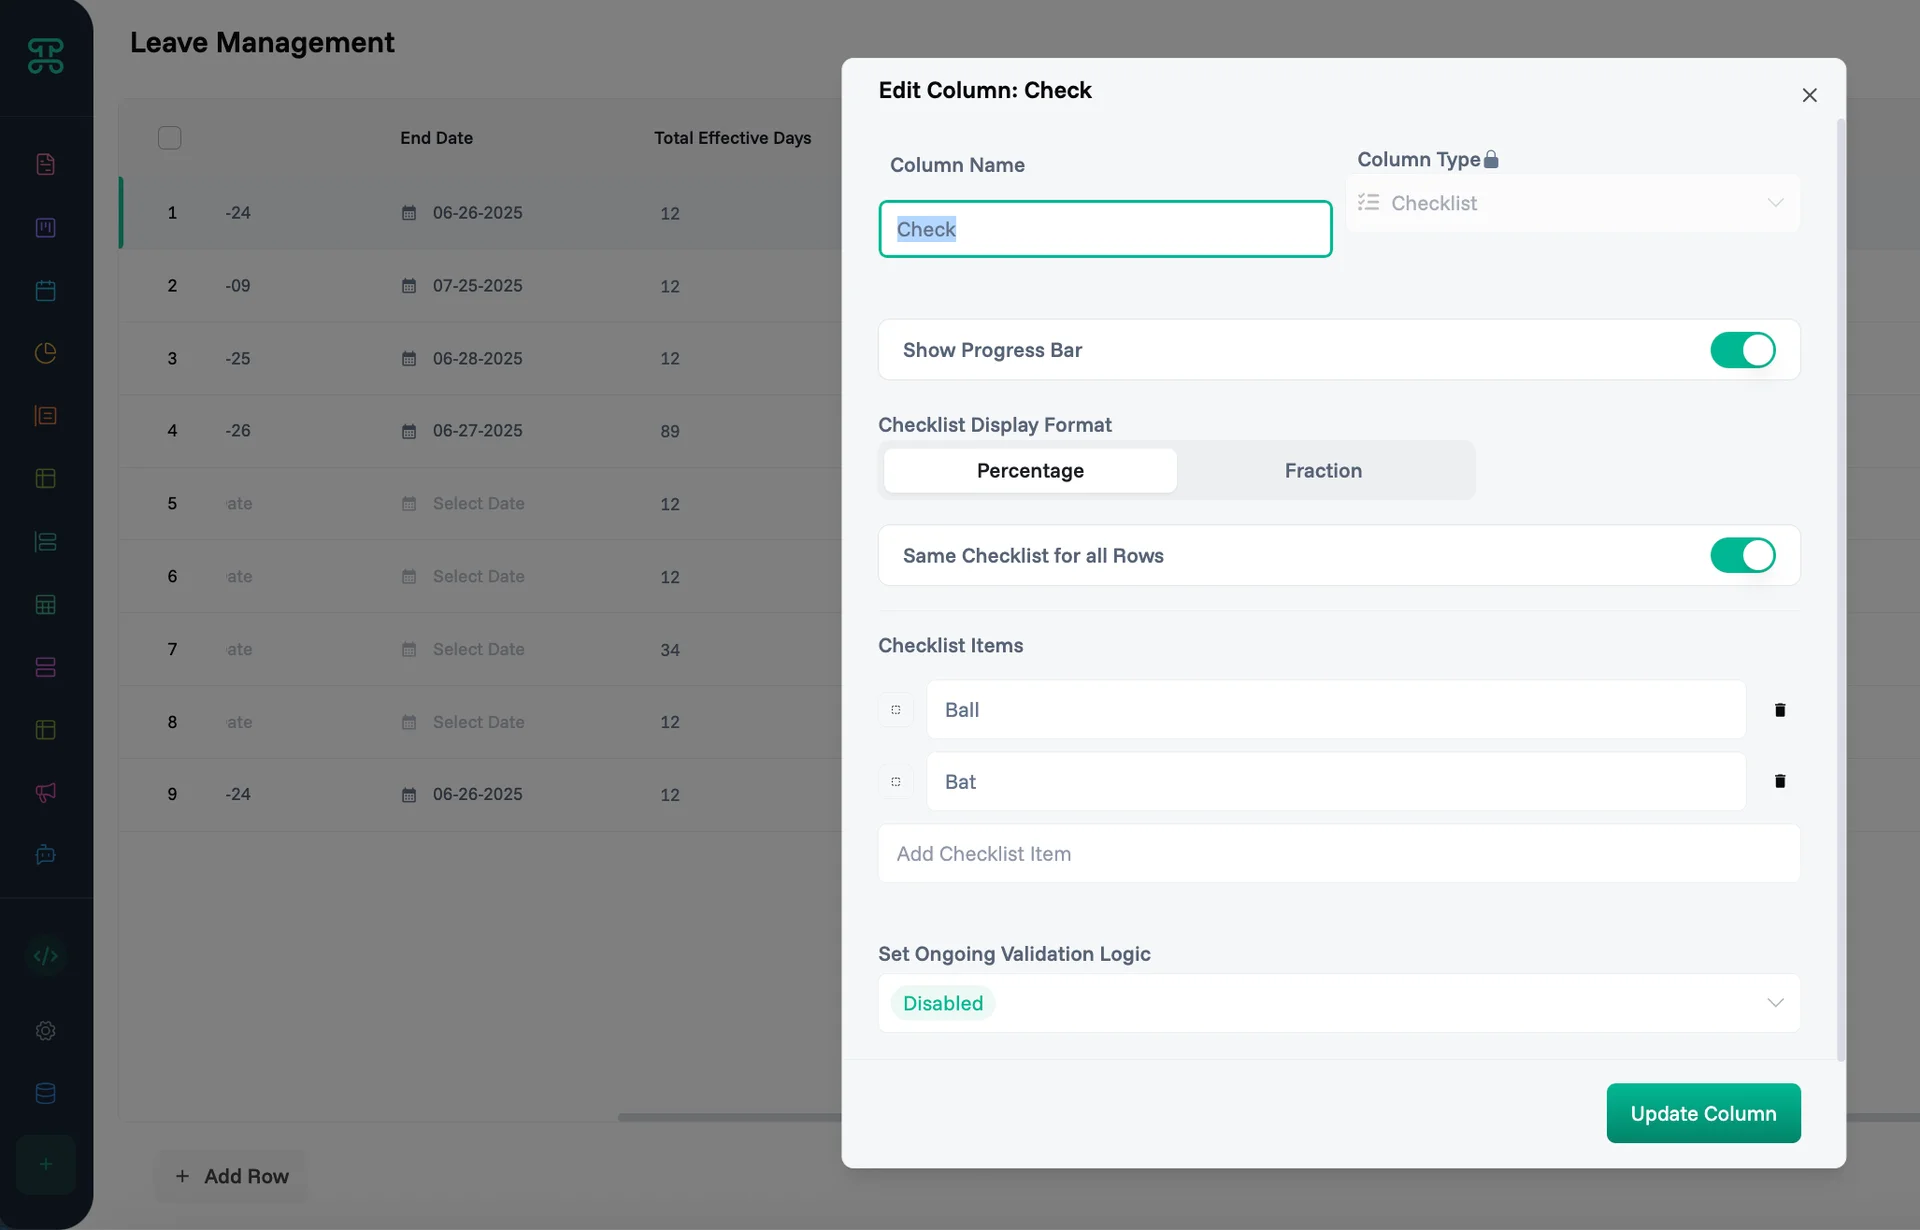Viewport: 1920px width, 1230px height.
Task: Select the Fraction display format
Action: (1322, 470)
